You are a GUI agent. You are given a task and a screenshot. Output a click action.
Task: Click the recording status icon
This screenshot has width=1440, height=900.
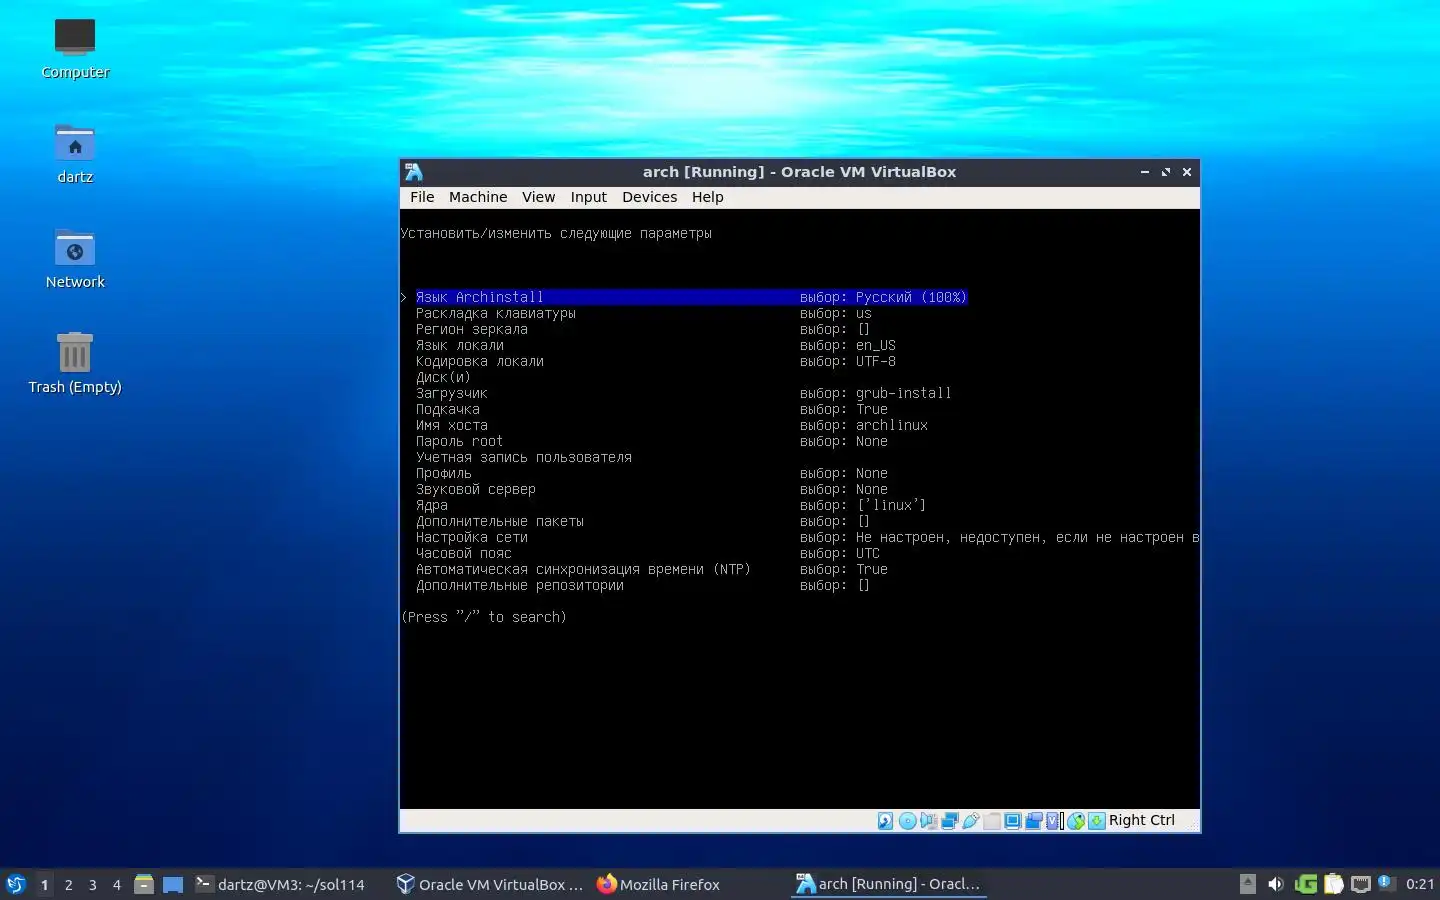tap(1033, 821)
